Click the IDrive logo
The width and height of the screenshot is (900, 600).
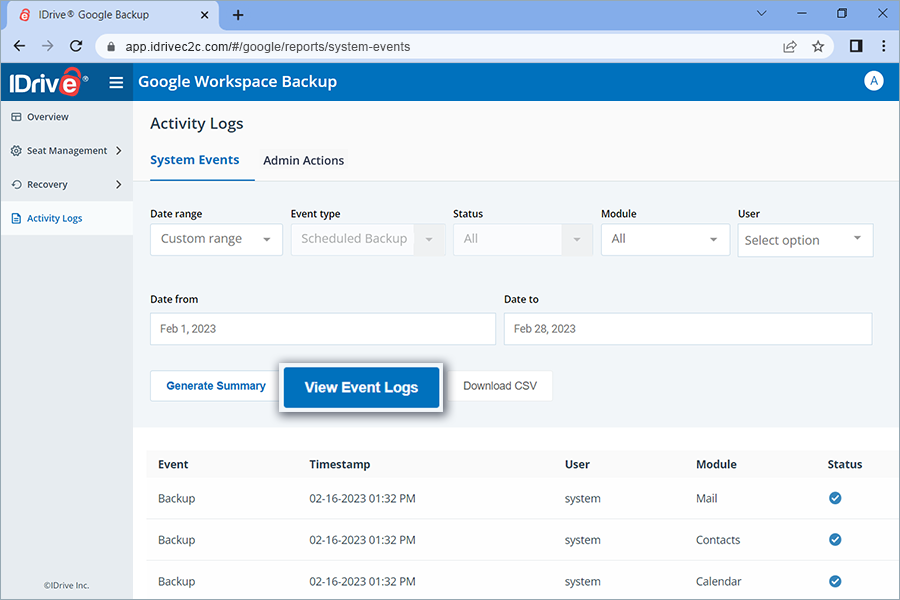pos(48,82)
